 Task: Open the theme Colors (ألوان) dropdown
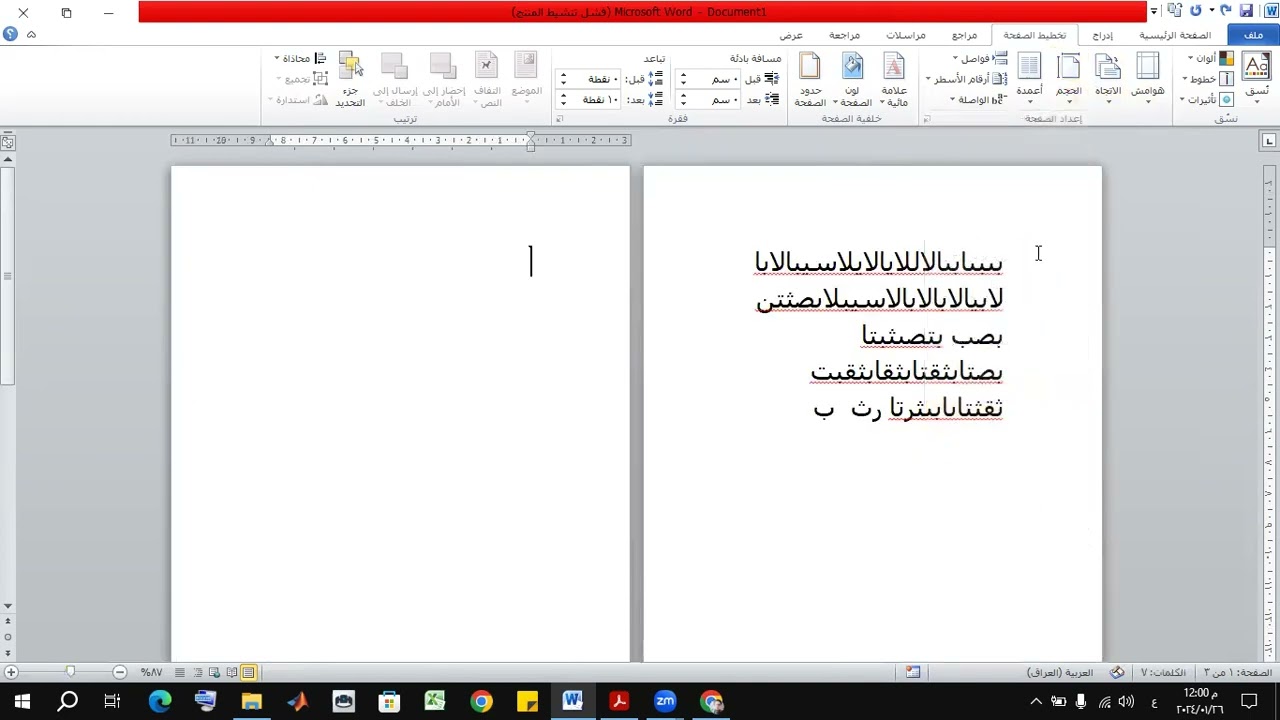(1211, 59)
